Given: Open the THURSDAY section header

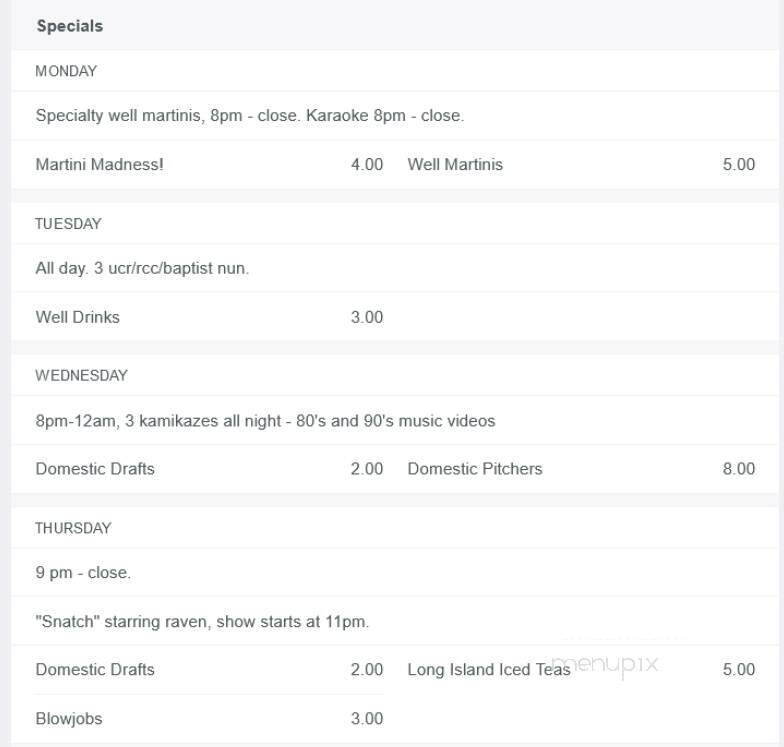Looking at the screenshot, I should point(73,528).
